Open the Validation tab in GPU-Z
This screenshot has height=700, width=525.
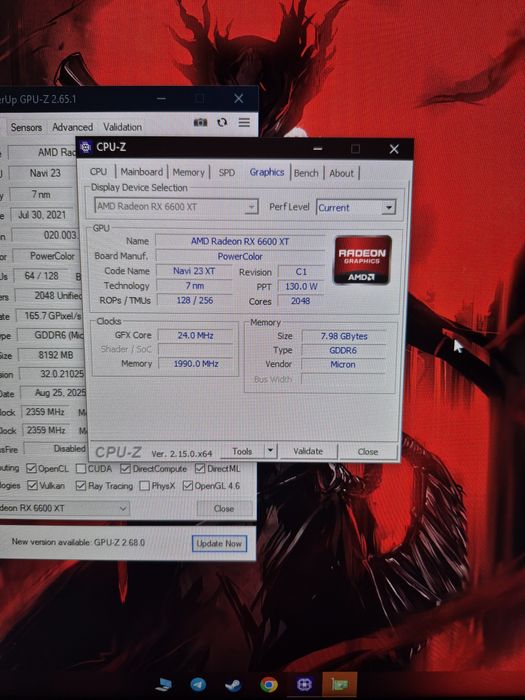122,127
